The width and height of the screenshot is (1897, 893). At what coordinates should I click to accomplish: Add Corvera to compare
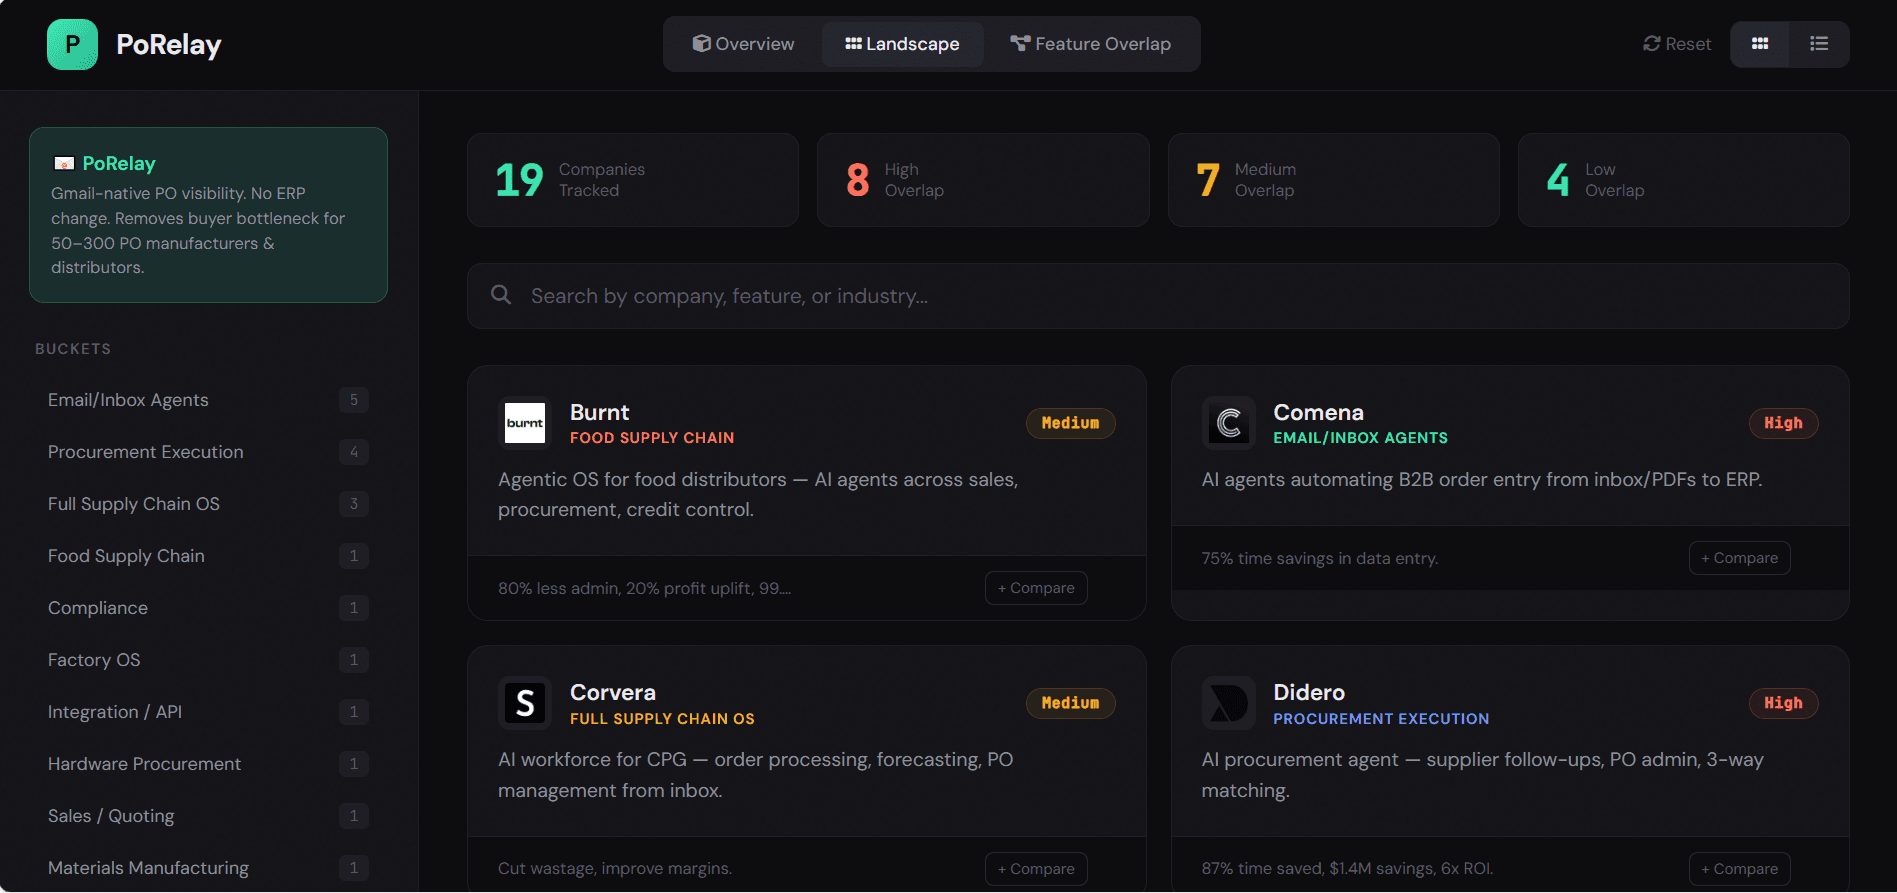[x=1036, y=869]
